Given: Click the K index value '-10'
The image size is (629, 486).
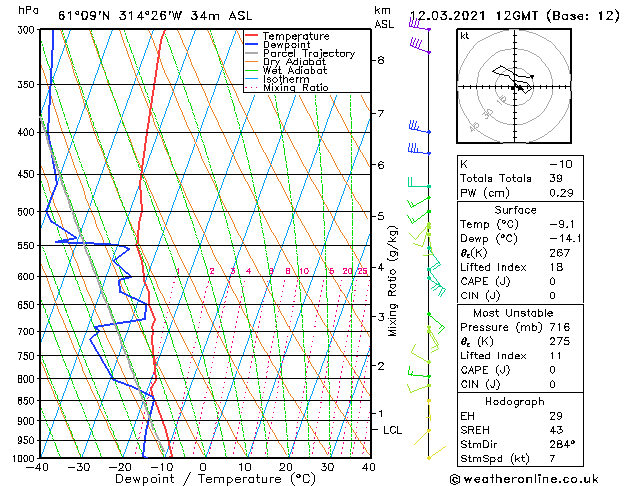Looking at the screenshot, I should (561, 164).
